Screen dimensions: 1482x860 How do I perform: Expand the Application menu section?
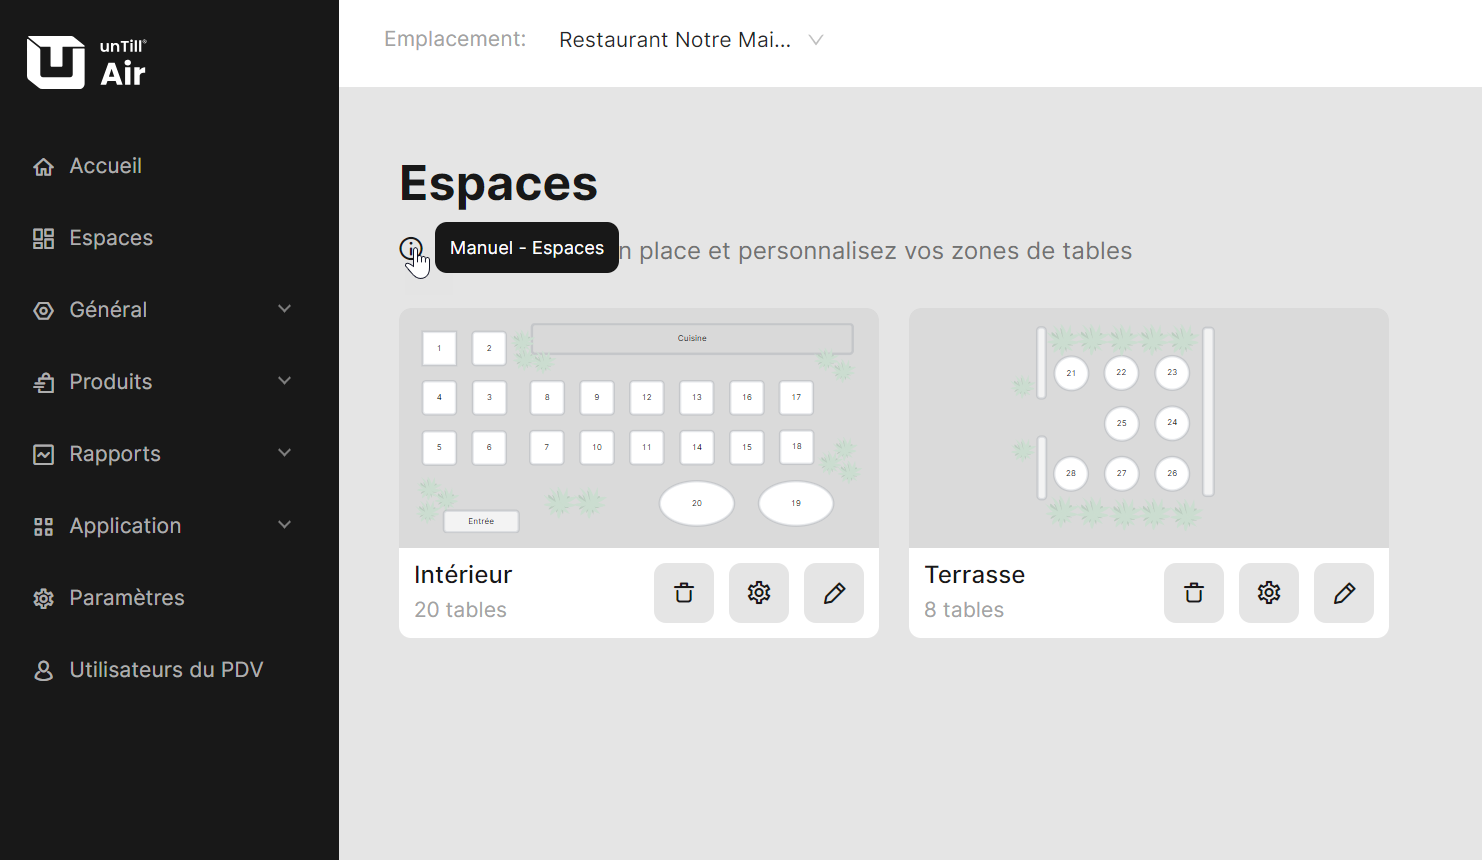[162, 526]
